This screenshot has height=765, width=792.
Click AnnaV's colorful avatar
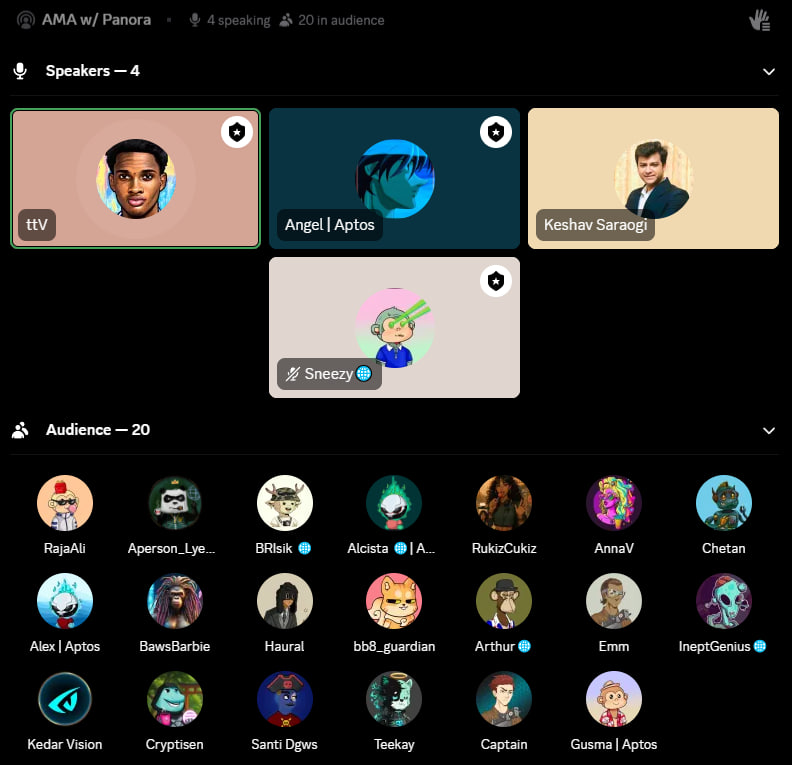pyautogui.click(x=614, y=503)
